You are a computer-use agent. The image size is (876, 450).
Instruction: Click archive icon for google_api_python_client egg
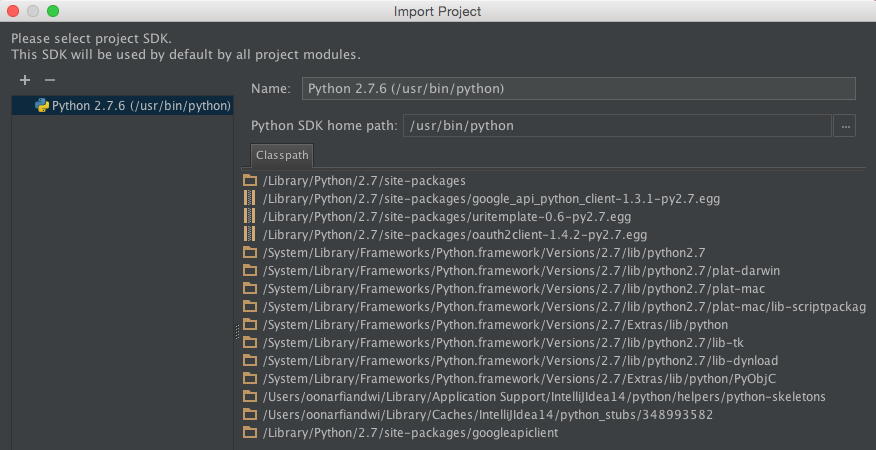(250, 199)
